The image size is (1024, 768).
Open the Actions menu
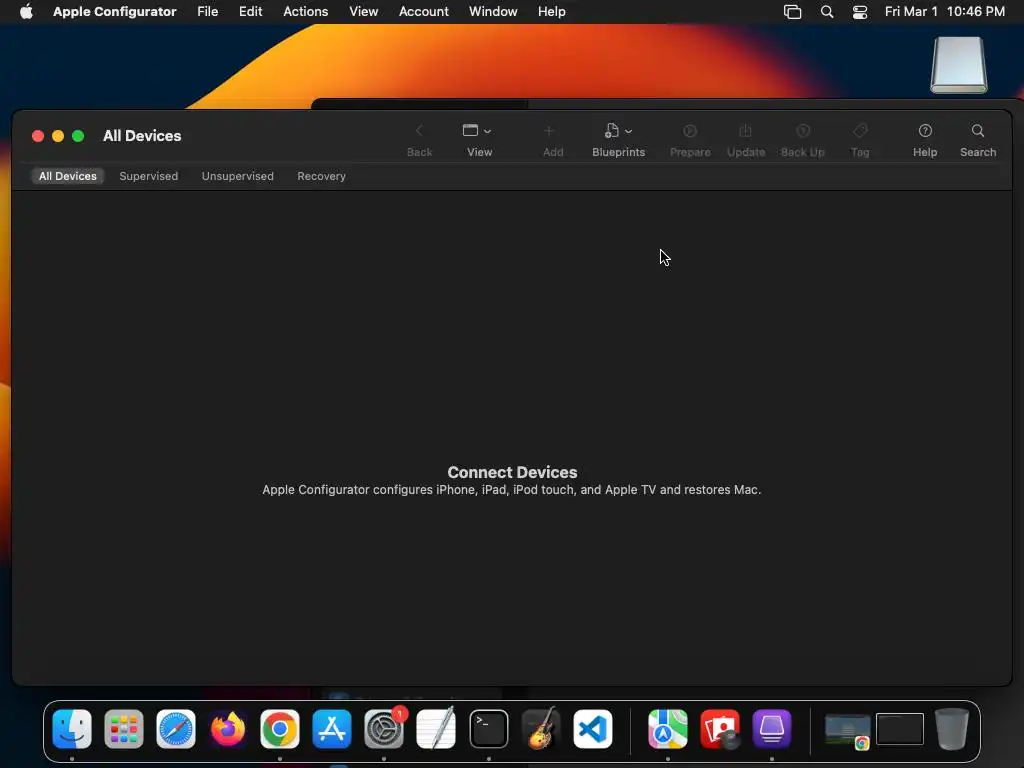coord(306,12)
